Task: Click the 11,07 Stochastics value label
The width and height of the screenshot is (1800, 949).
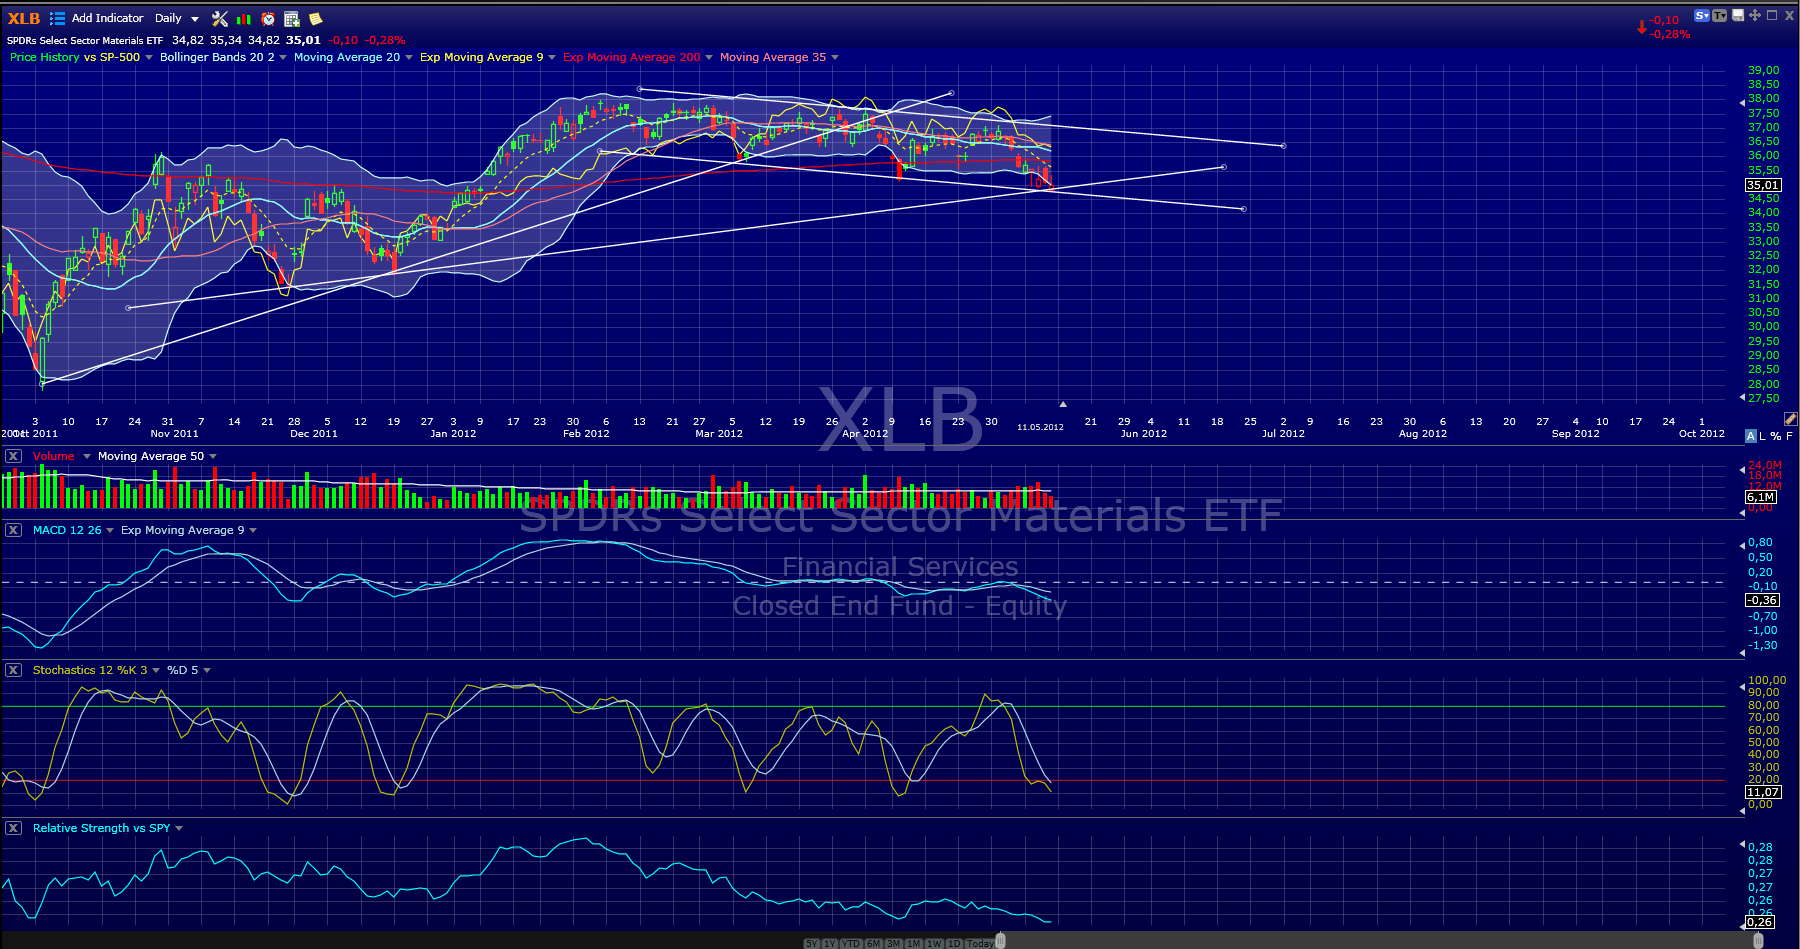Action: pos(1763,792)
